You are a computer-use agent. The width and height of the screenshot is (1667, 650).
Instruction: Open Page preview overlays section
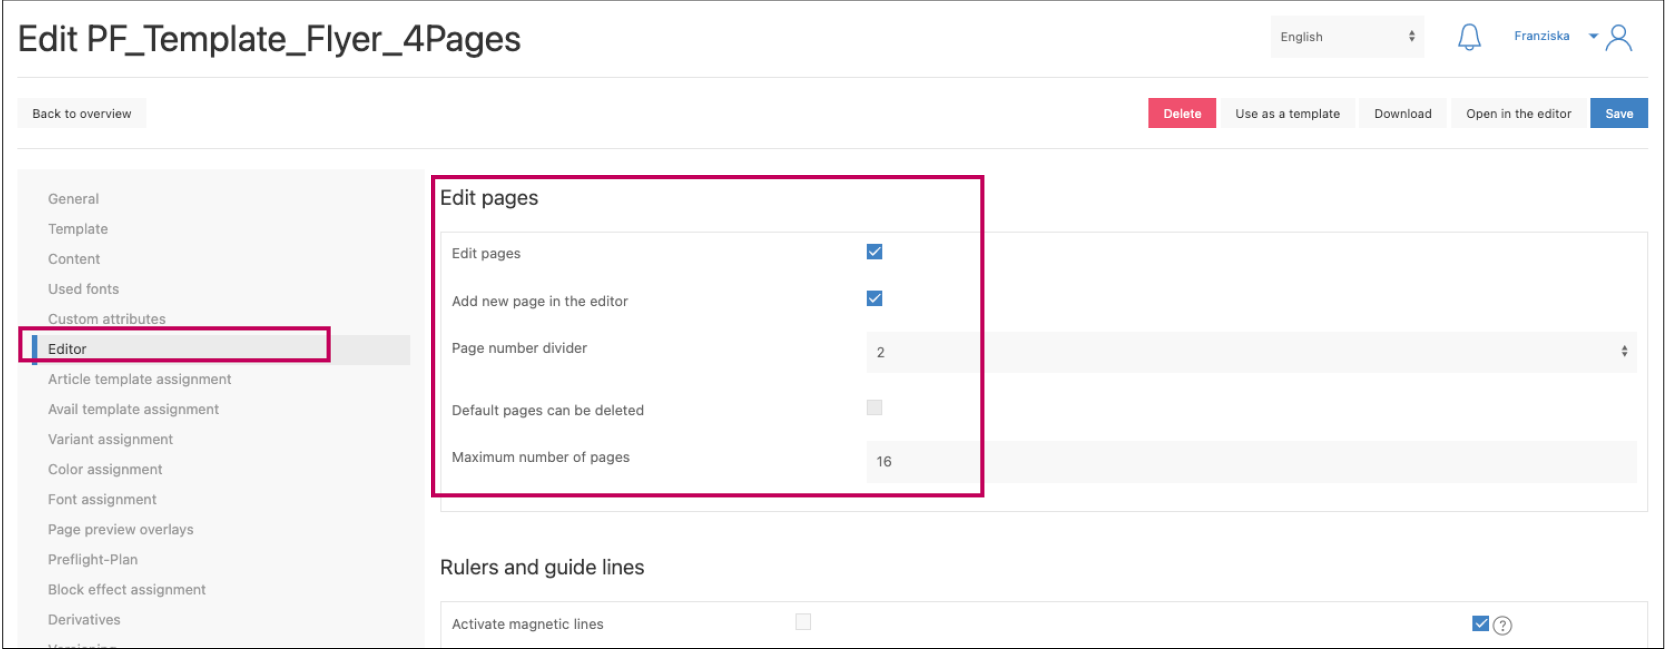click(120, 529)
